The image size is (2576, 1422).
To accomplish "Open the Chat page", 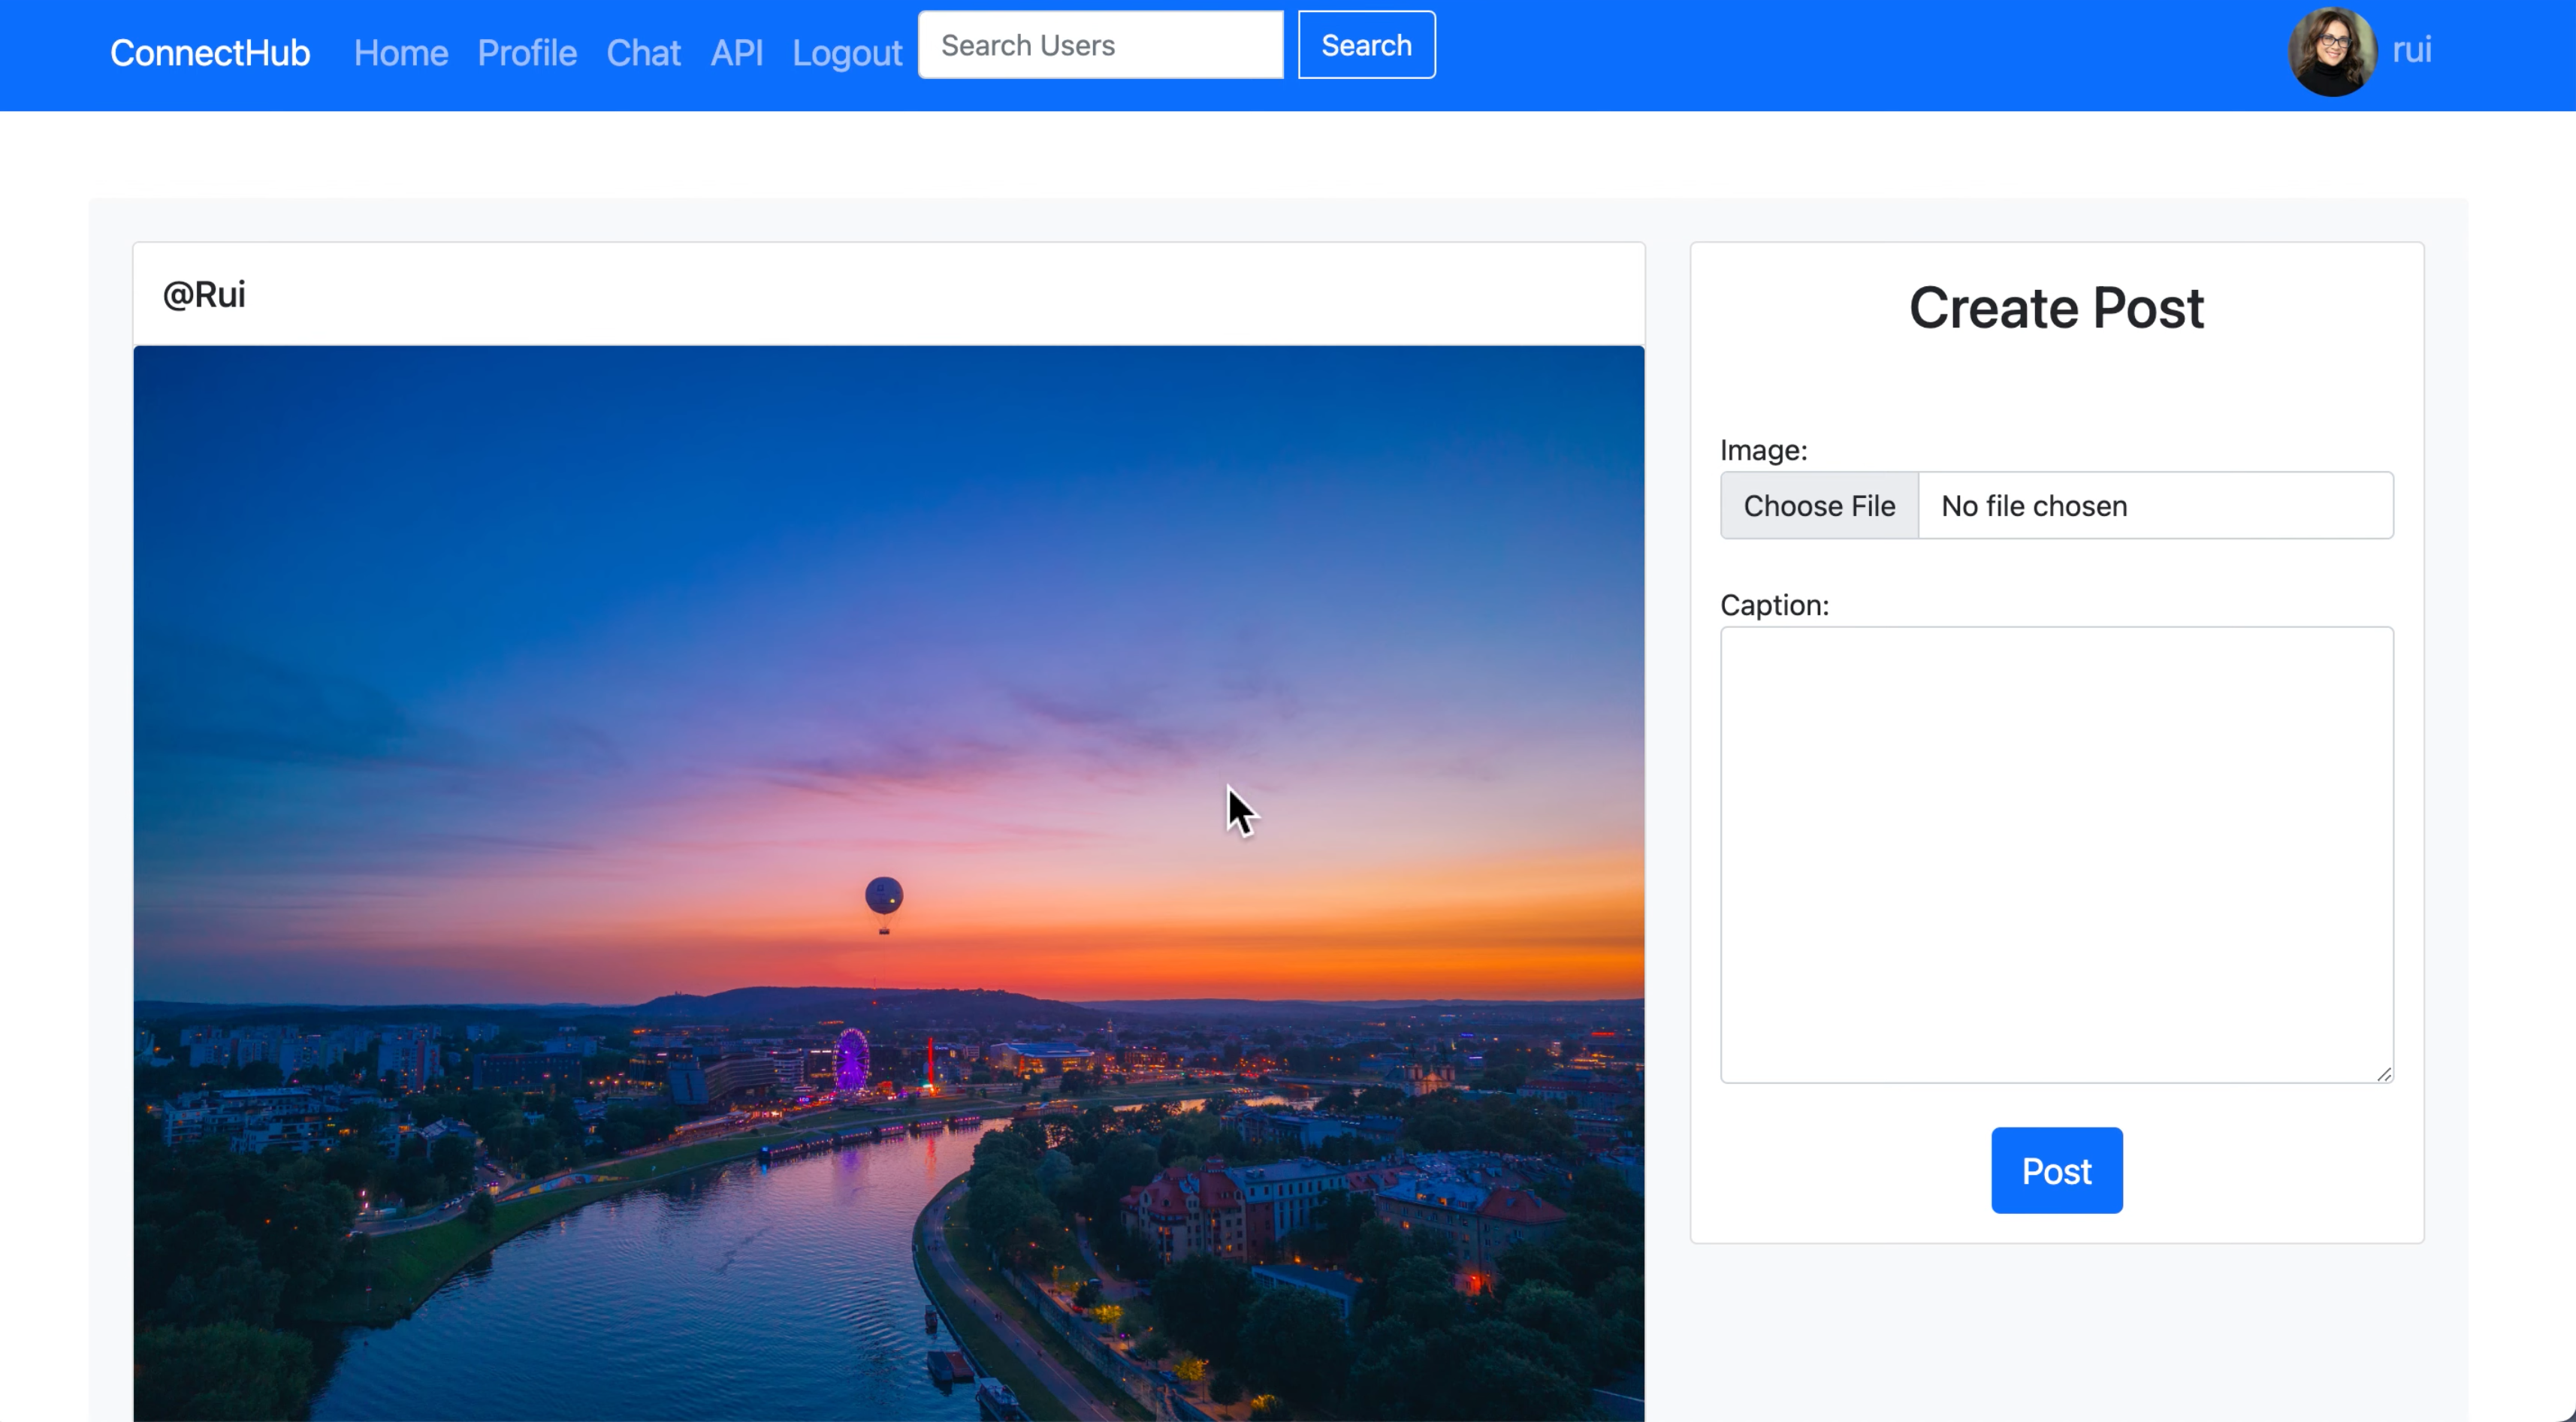I will [643, 53].
